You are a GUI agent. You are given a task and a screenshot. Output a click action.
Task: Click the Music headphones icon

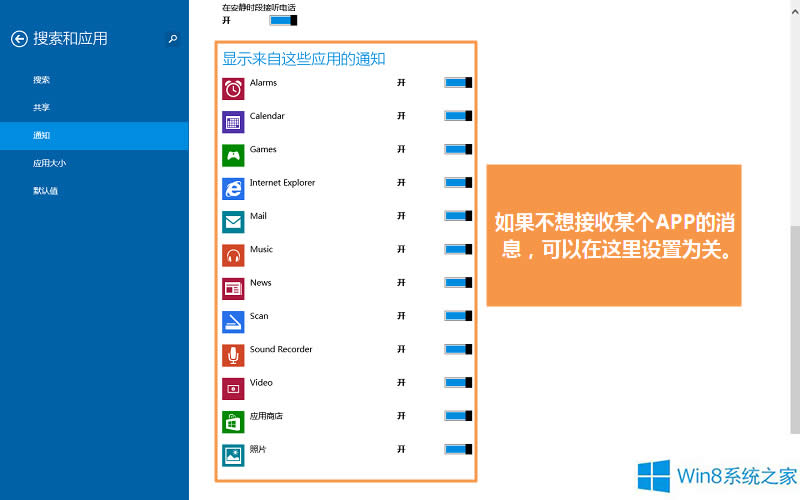tap(233, 256)
